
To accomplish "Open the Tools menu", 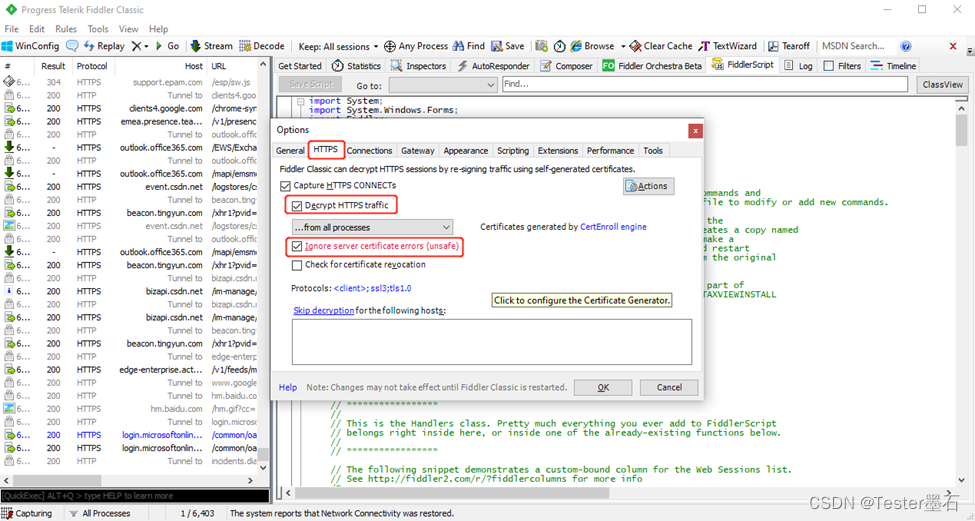I will tap(98, 29).
